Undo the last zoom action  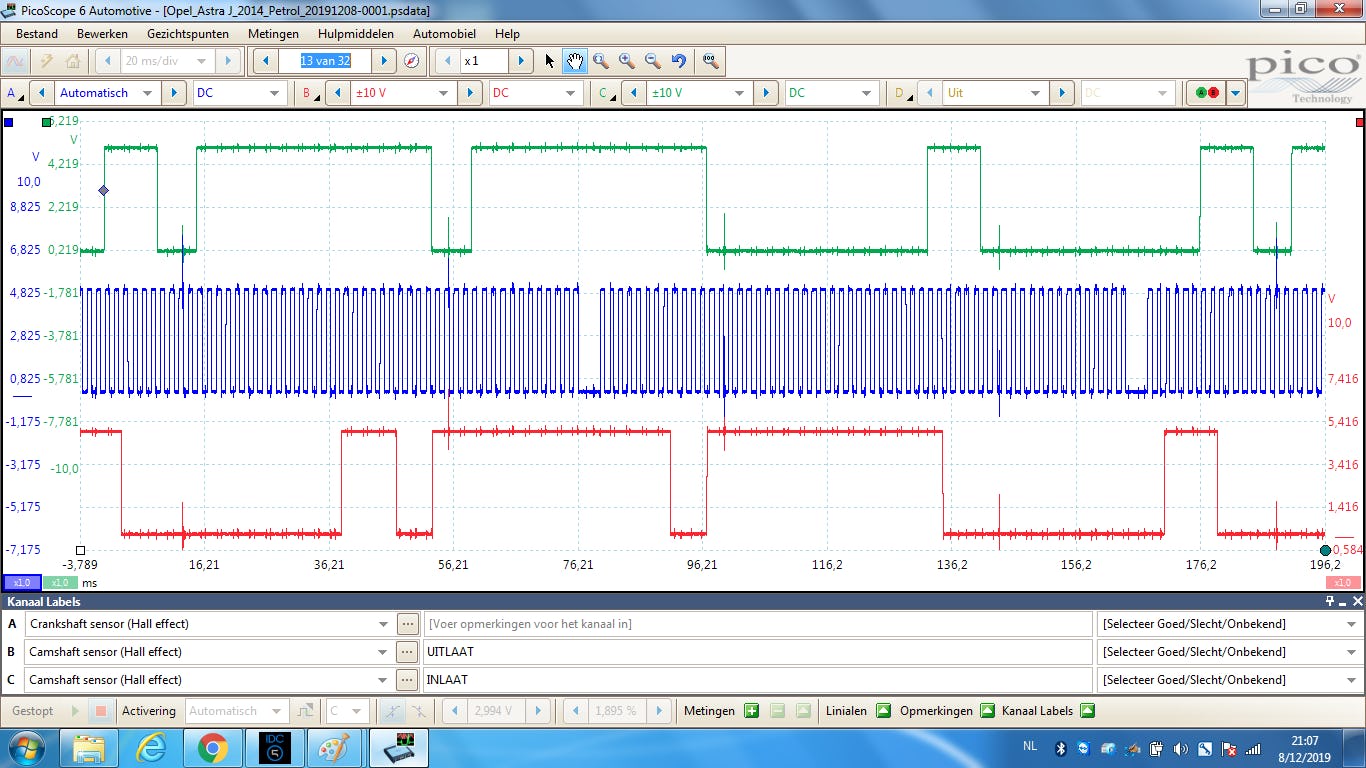point(679,61)
